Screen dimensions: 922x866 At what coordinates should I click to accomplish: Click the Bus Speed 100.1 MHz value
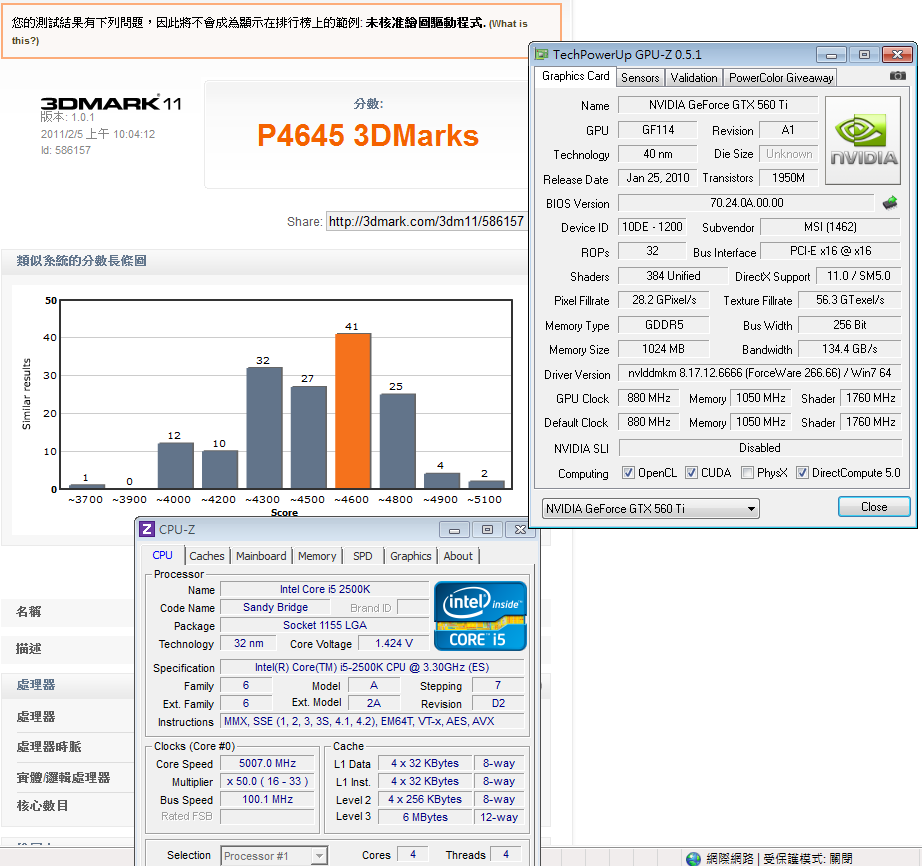pyautogui.click(x=268, y=800)
